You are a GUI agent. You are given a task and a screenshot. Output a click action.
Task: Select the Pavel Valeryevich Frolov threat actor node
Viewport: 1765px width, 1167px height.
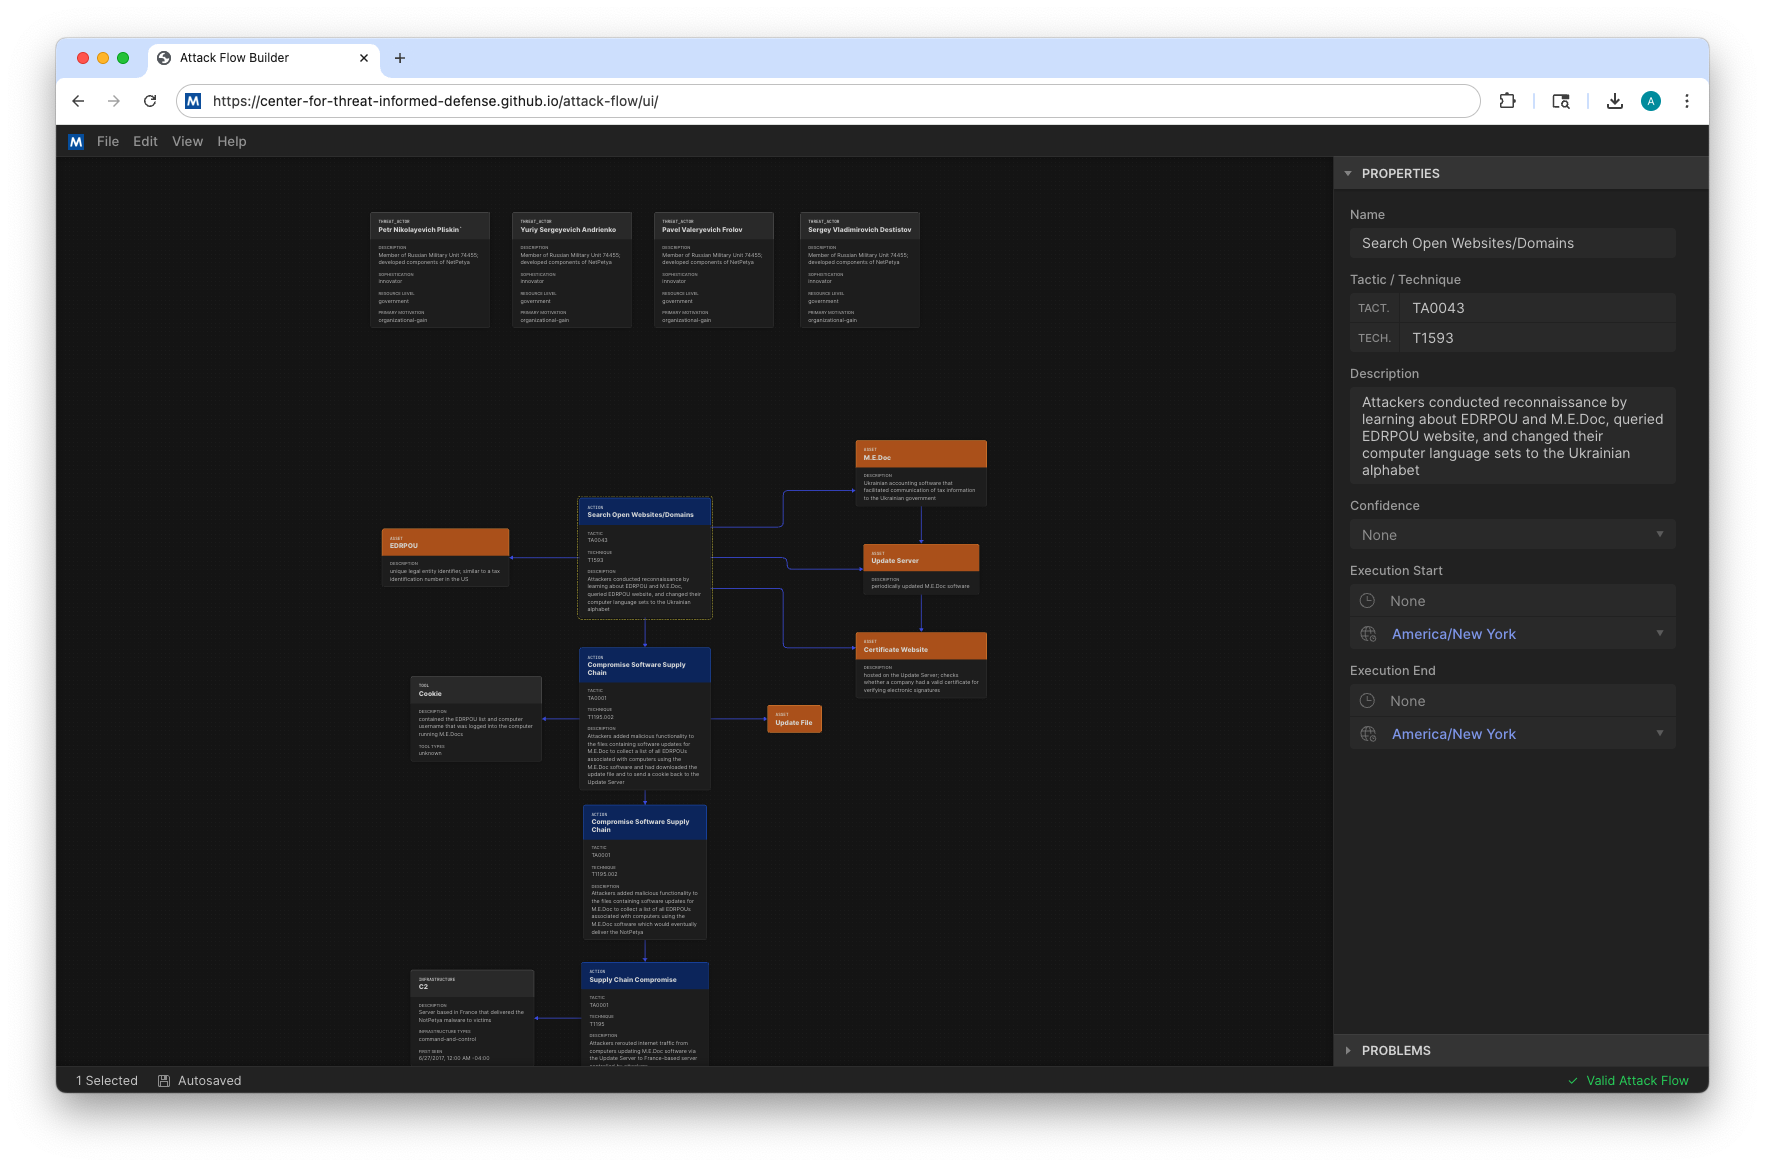(714, 270)
